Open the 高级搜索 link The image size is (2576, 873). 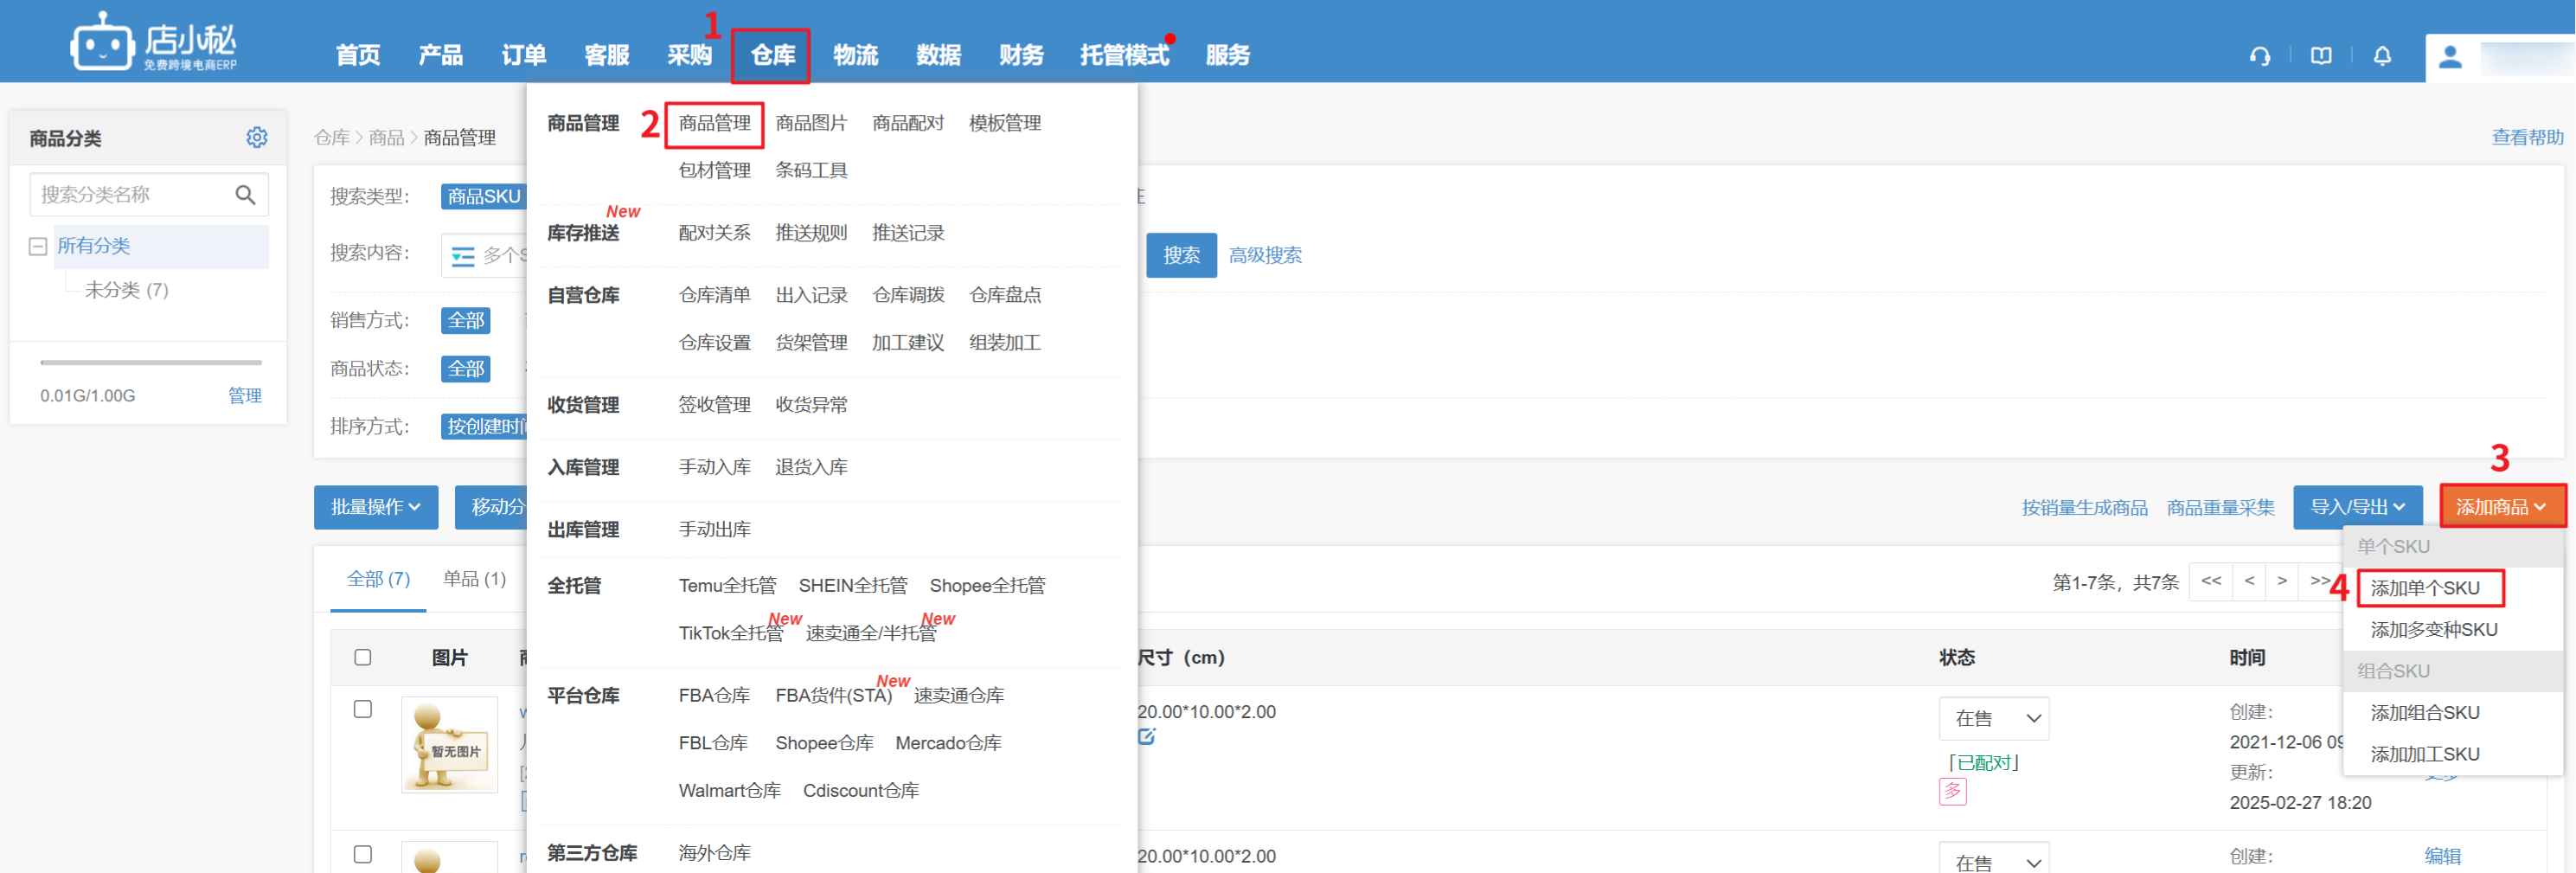(x=1265, y=255)
